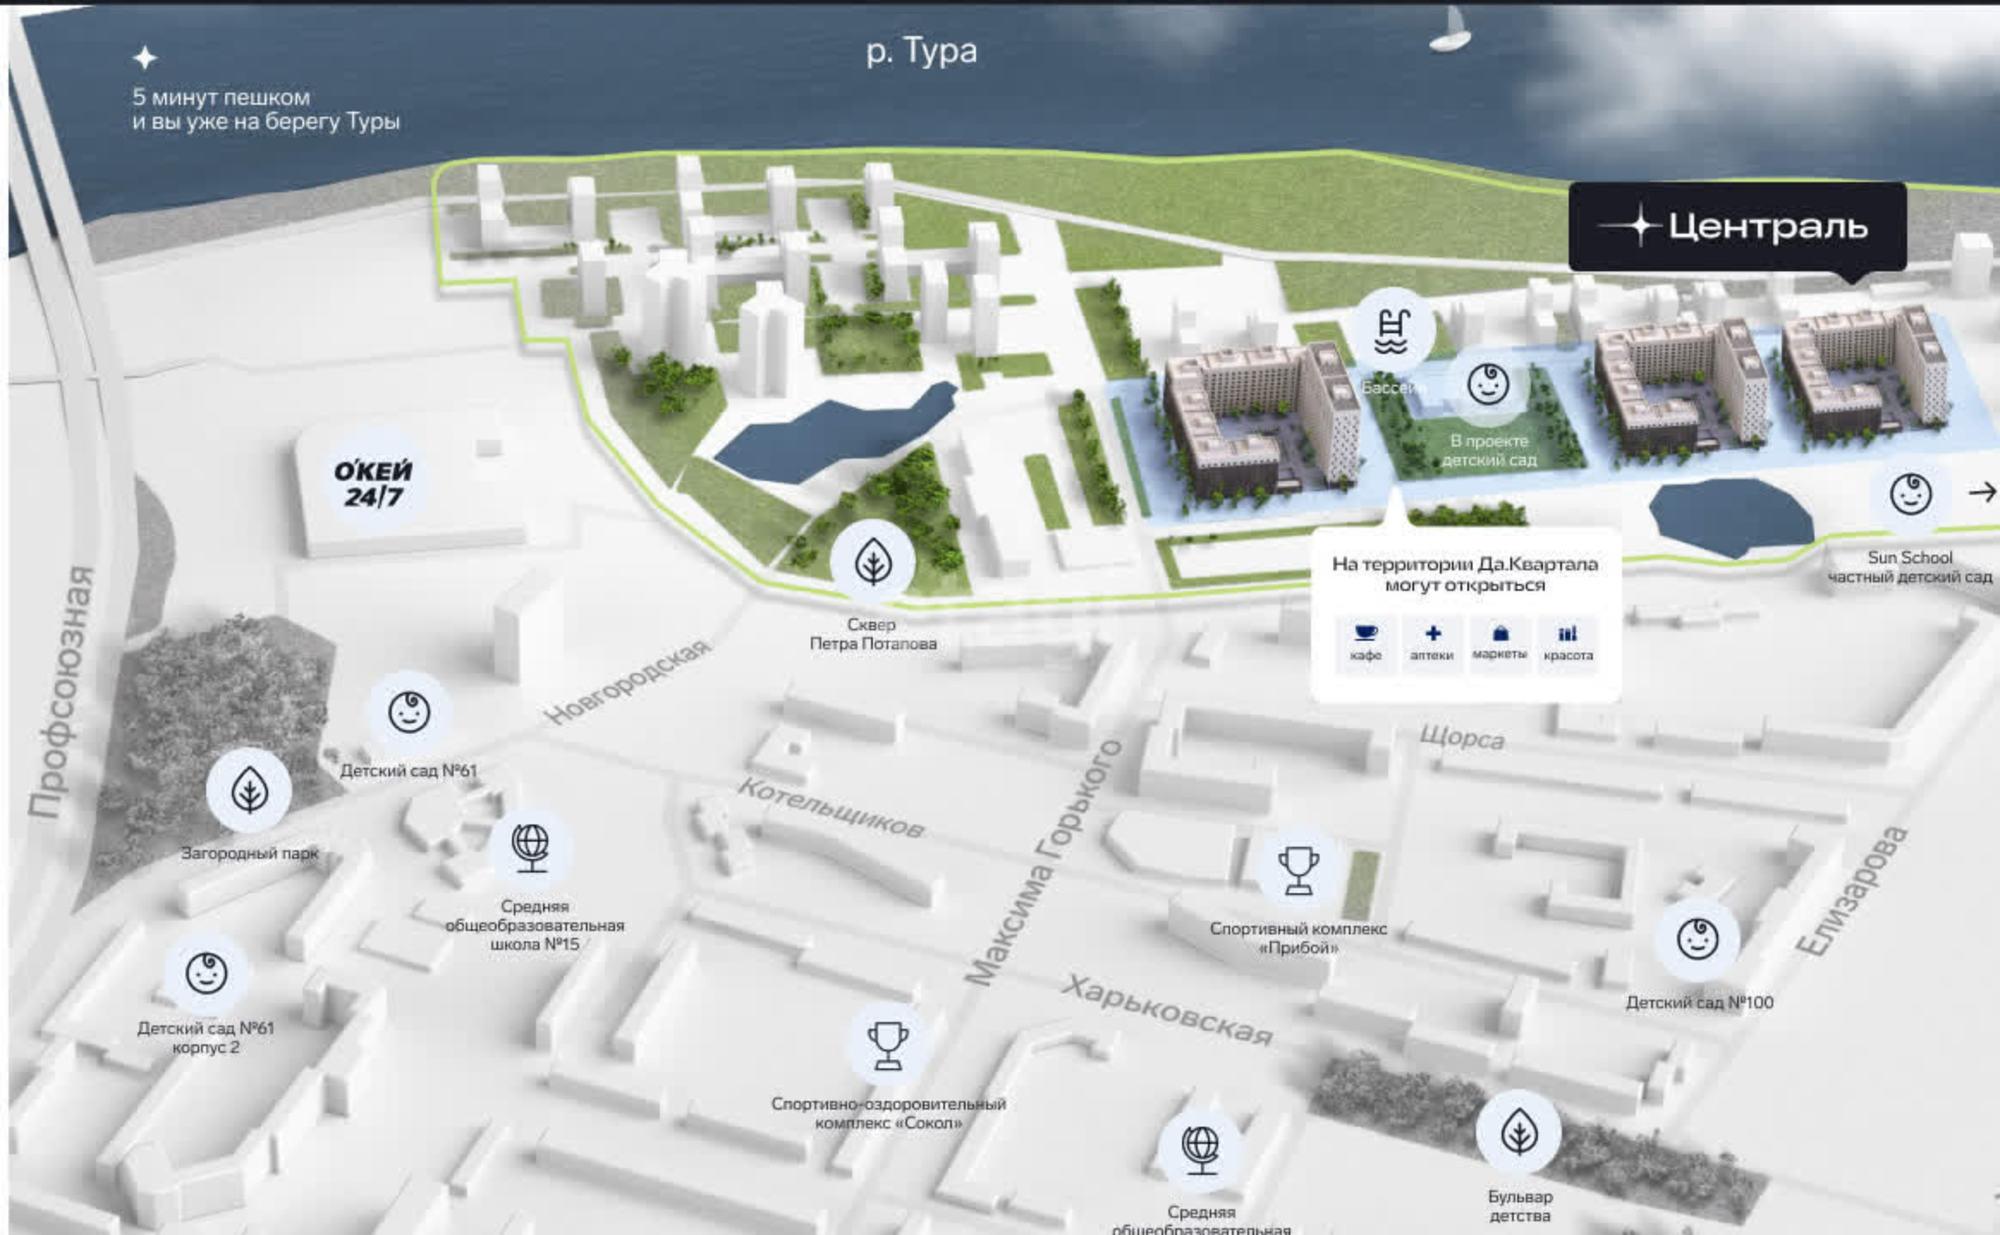Select the Детский сад №61 smiley marker
The width and height of the screenshot is (2000, 1235).
(408, 712)
